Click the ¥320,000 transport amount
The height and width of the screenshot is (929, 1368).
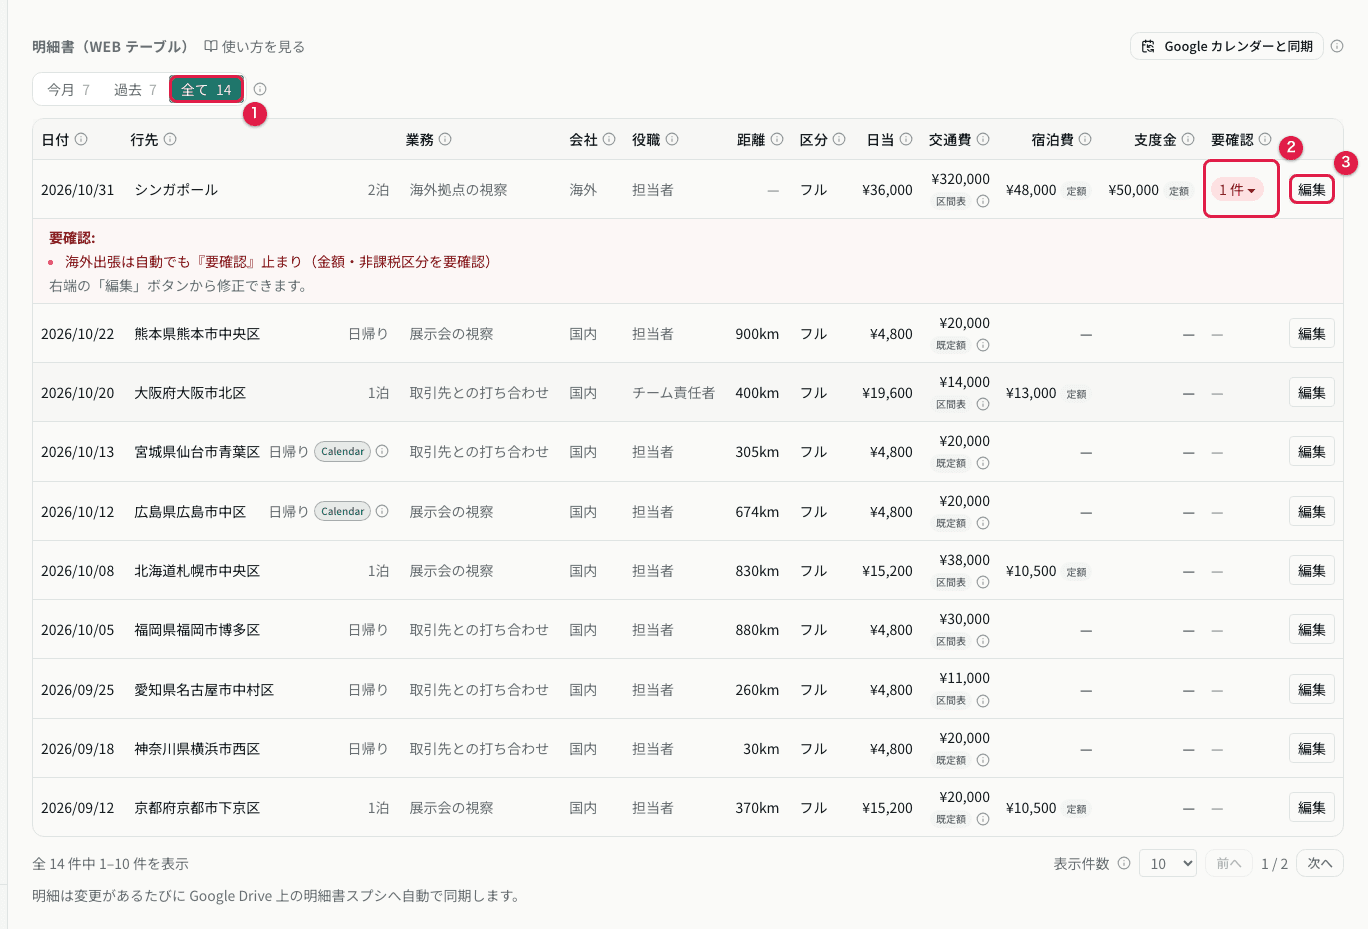960,180
